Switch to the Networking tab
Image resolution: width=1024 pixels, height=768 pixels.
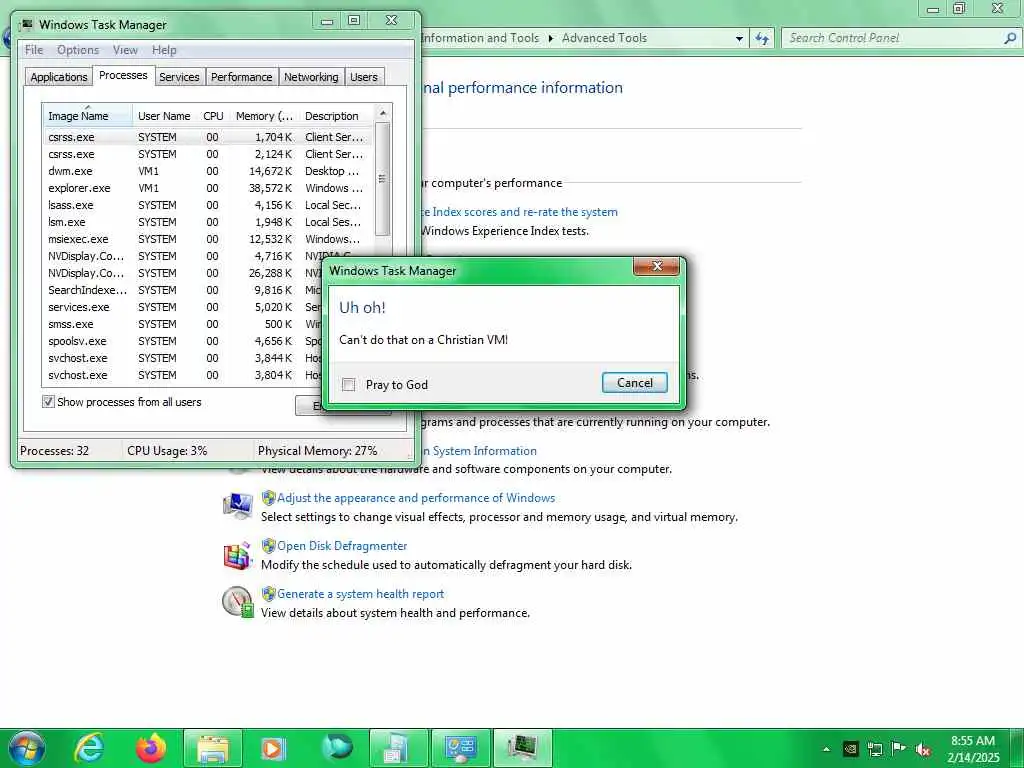[x=311, y=77]
